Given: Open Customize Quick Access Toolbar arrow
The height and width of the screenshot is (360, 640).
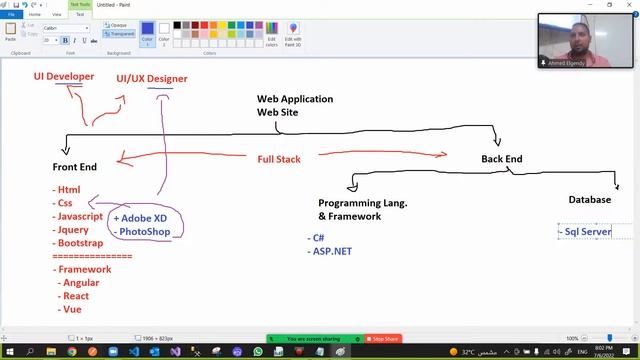Looking at the screenshot, I should (41, 5).
